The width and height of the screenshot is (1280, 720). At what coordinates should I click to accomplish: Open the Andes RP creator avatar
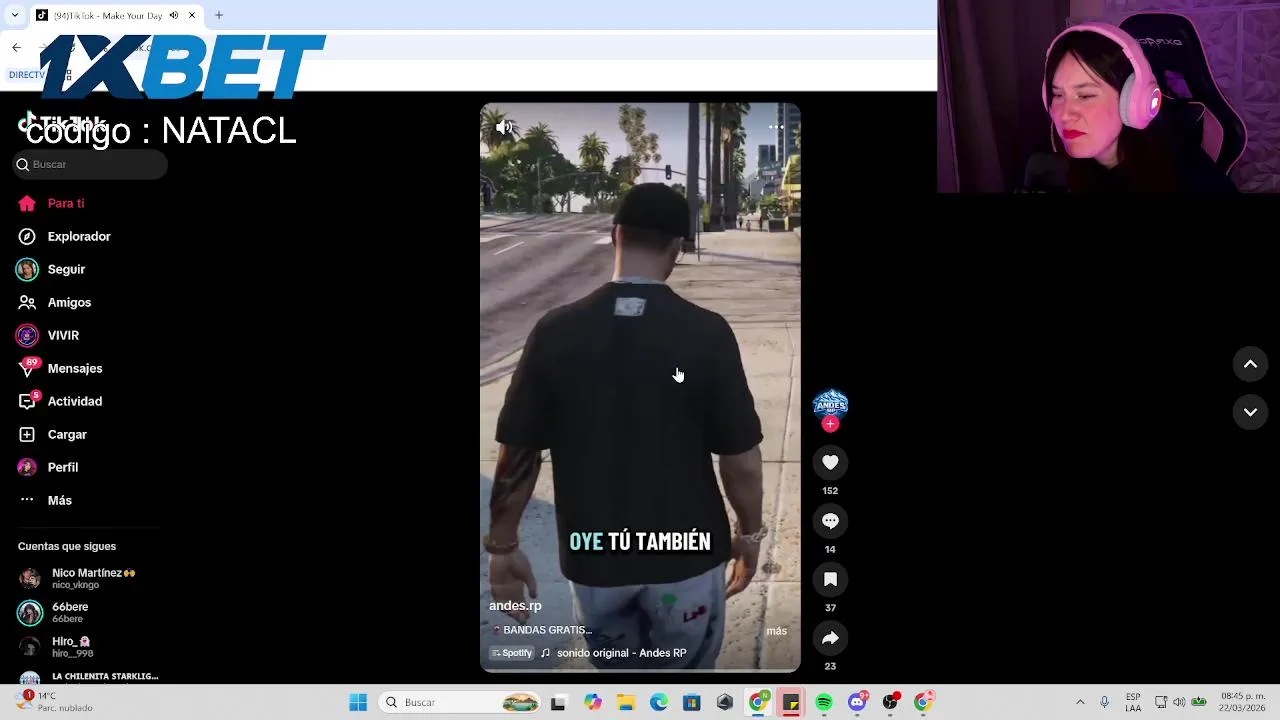pyautogui.click(x=830, y=403)
